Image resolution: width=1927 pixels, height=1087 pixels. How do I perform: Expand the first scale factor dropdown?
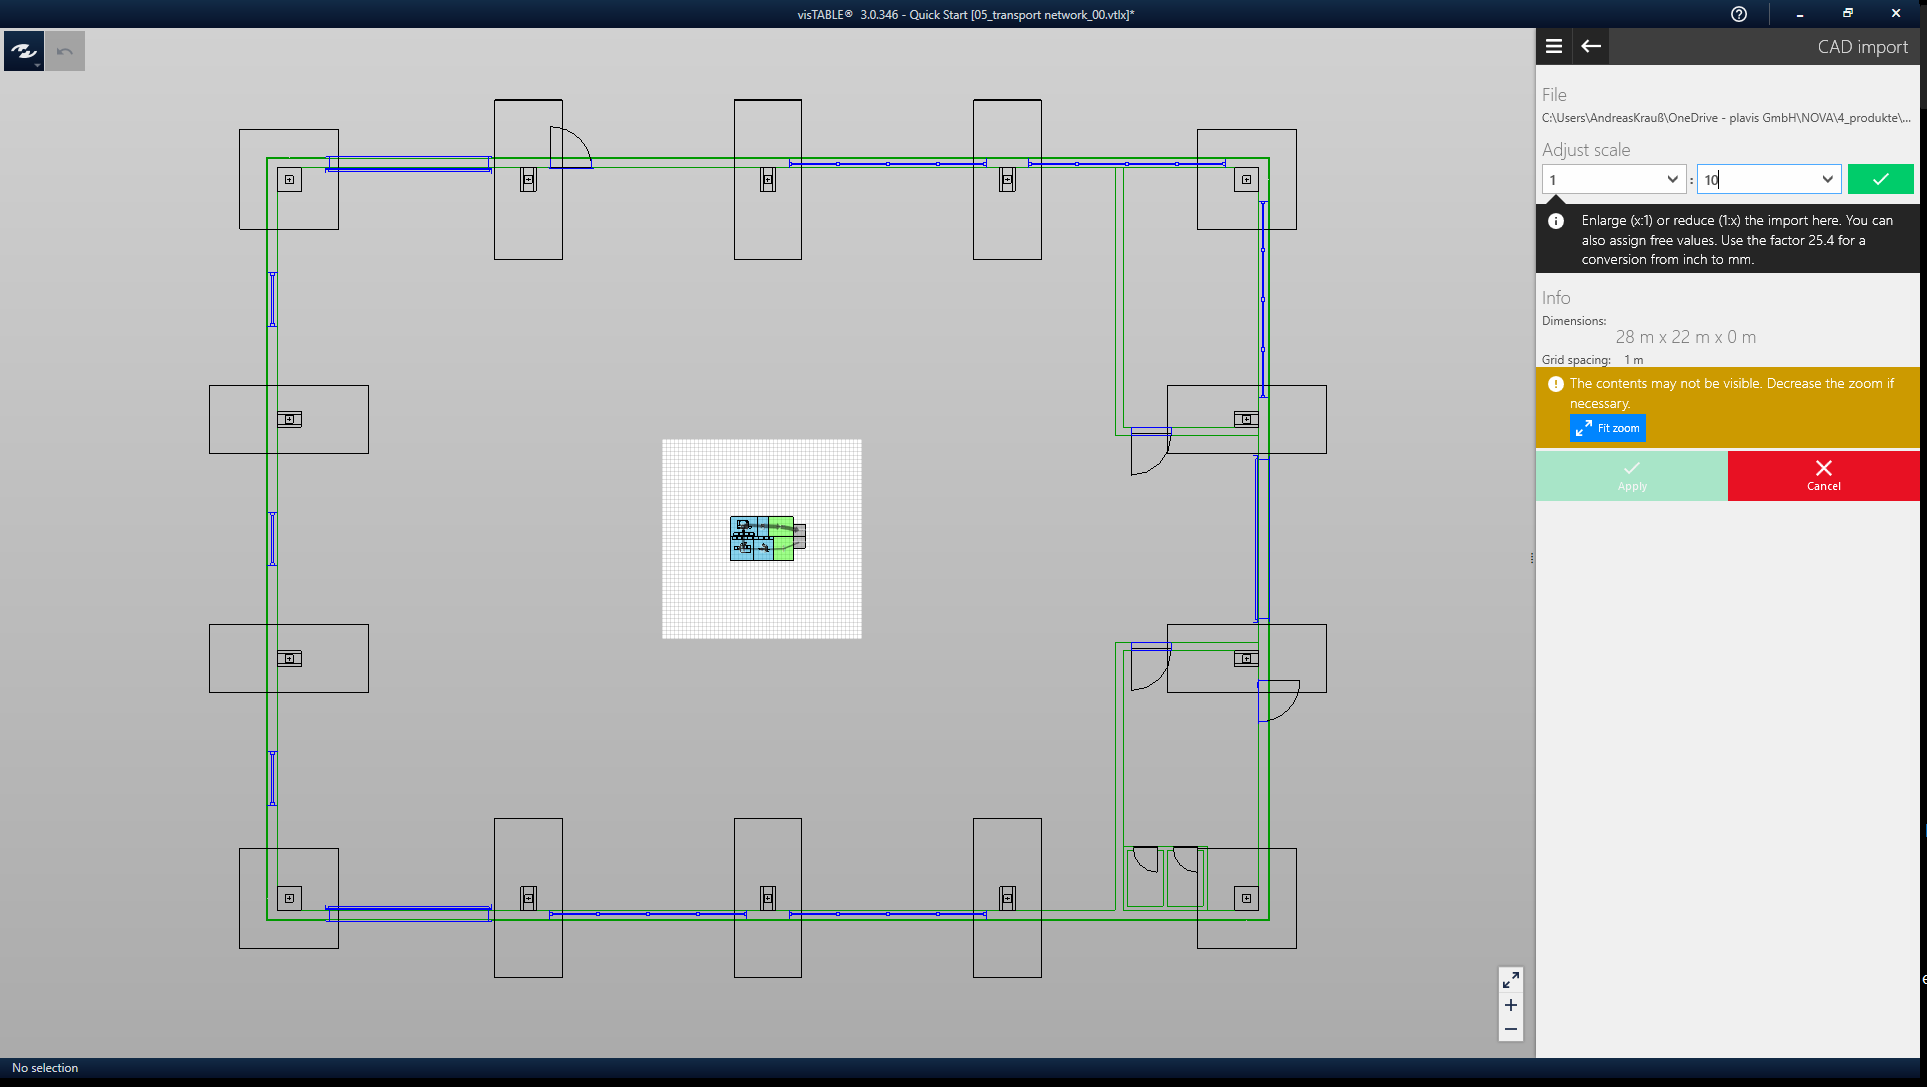[1671, 179]
